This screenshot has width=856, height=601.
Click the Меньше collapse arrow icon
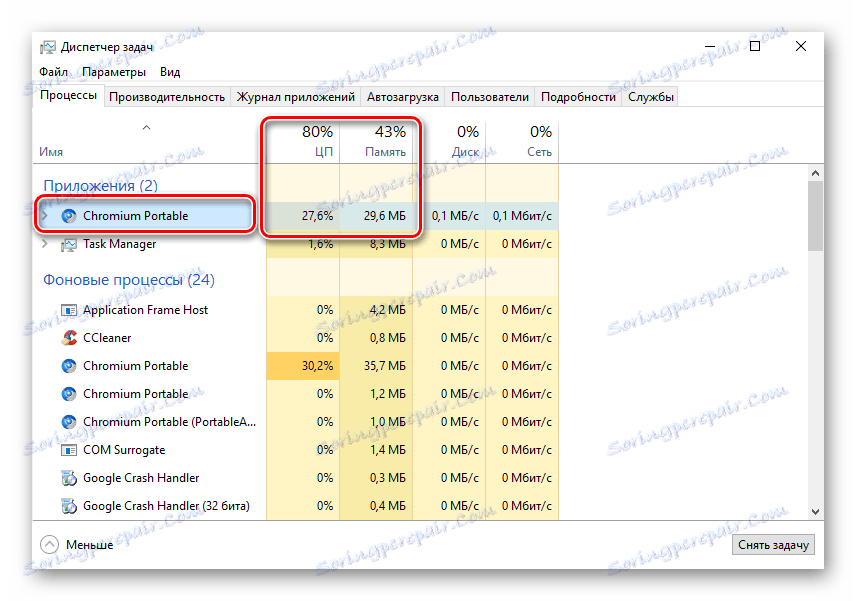[49, 544]
